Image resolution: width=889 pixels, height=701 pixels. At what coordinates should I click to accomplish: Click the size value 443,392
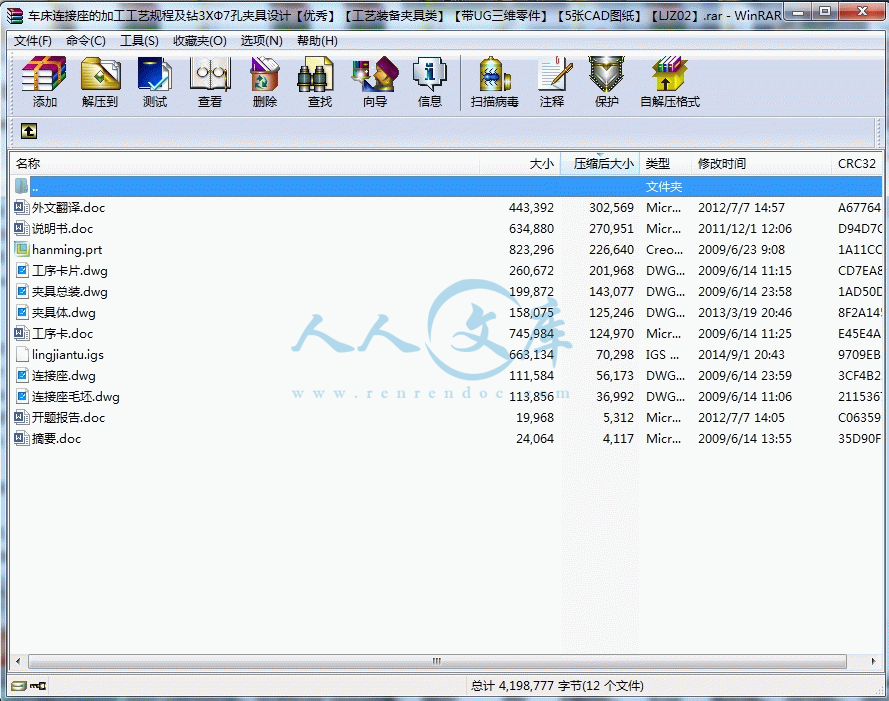pos(531,208)
